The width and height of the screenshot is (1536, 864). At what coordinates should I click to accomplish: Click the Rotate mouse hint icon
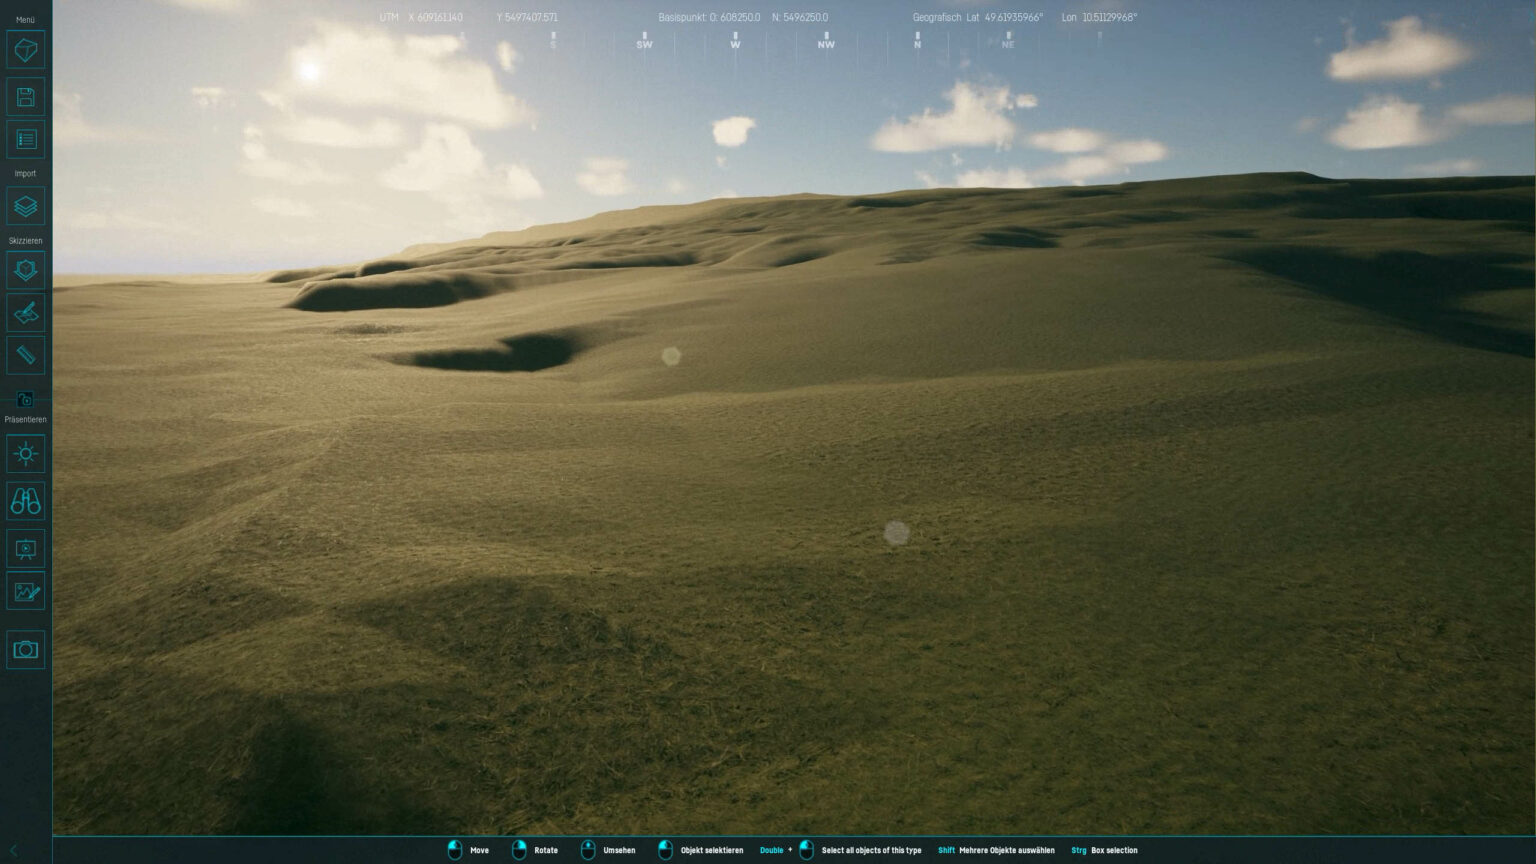(519, 850)
